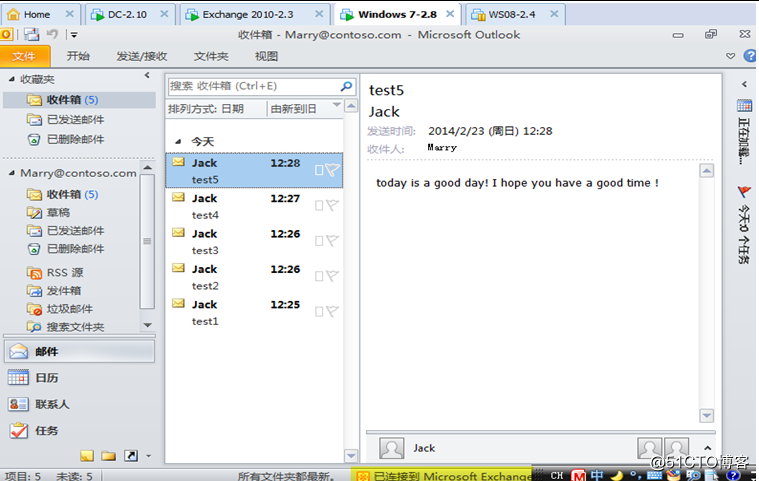Open the 视图 ribbon tab
Screen dimensions: 759x481
tap(266, 56)
